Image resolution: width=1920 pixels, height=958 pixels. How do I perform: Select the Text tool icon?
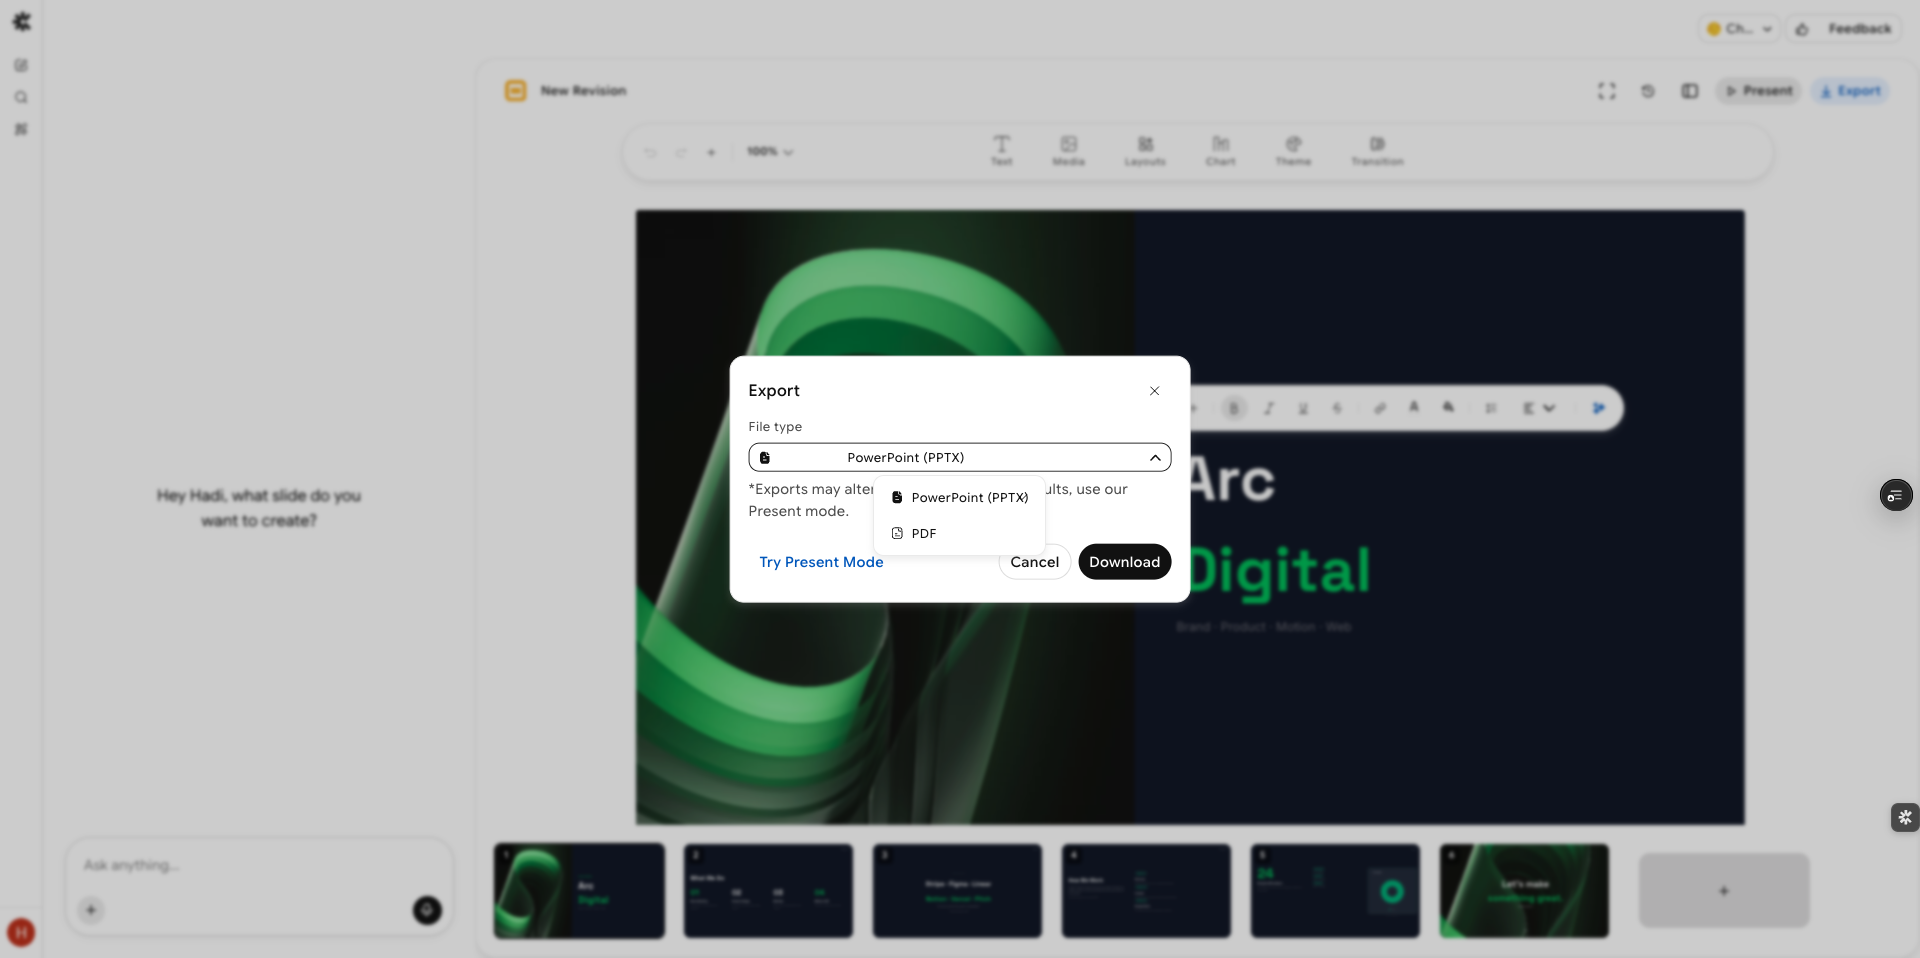tap(1001, 150)
